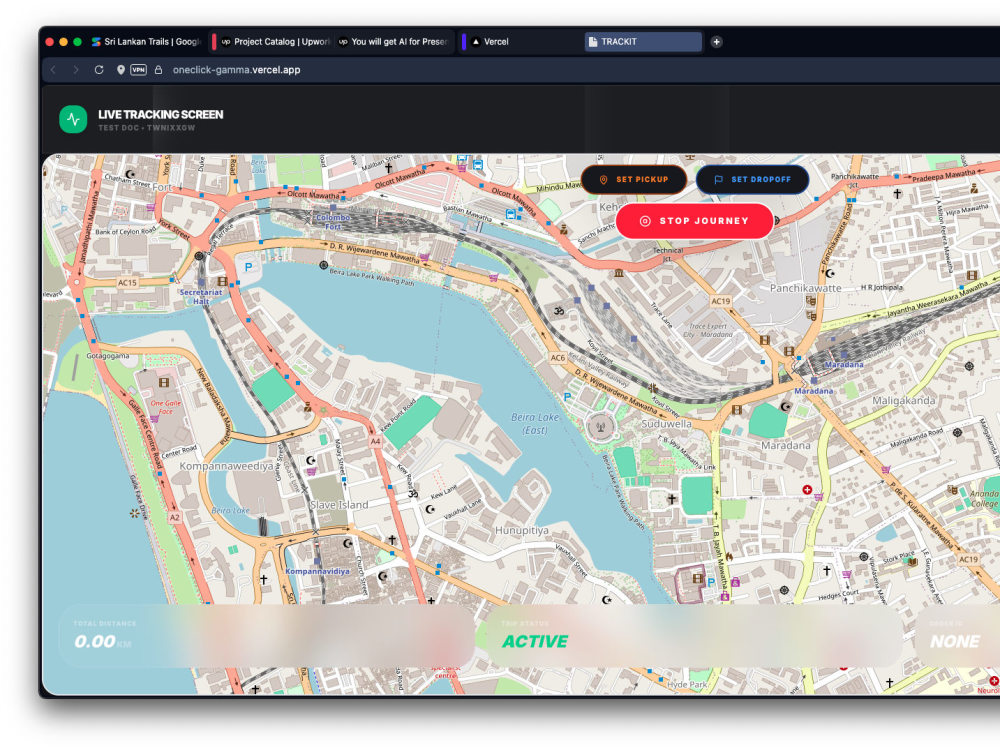Click the ACTIVE trip status card
The width and height of the screenshot is (1000, 750).
[694, 636]
